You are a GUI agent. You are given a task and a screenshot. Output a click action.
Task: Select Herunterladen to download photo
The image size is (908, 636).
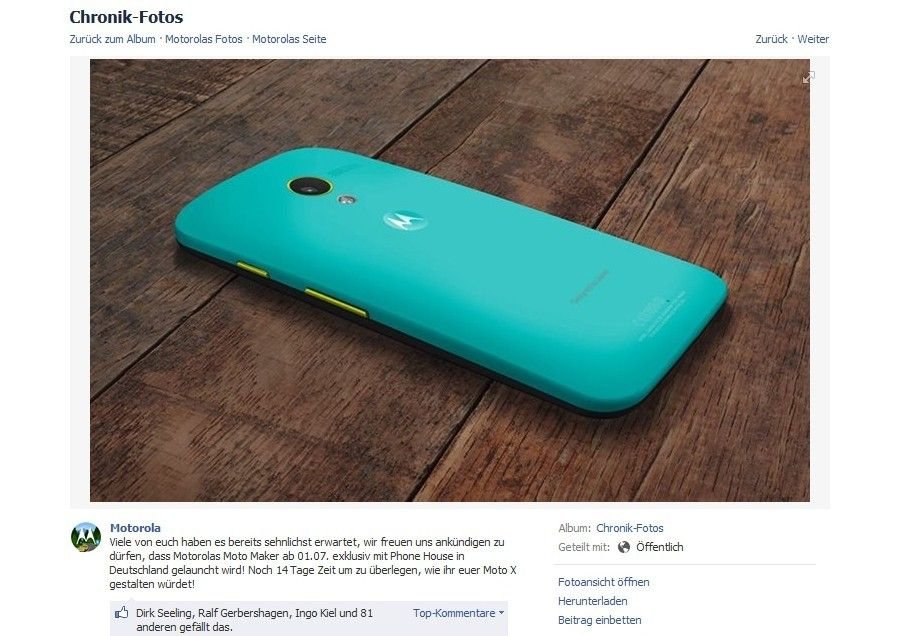592,601
